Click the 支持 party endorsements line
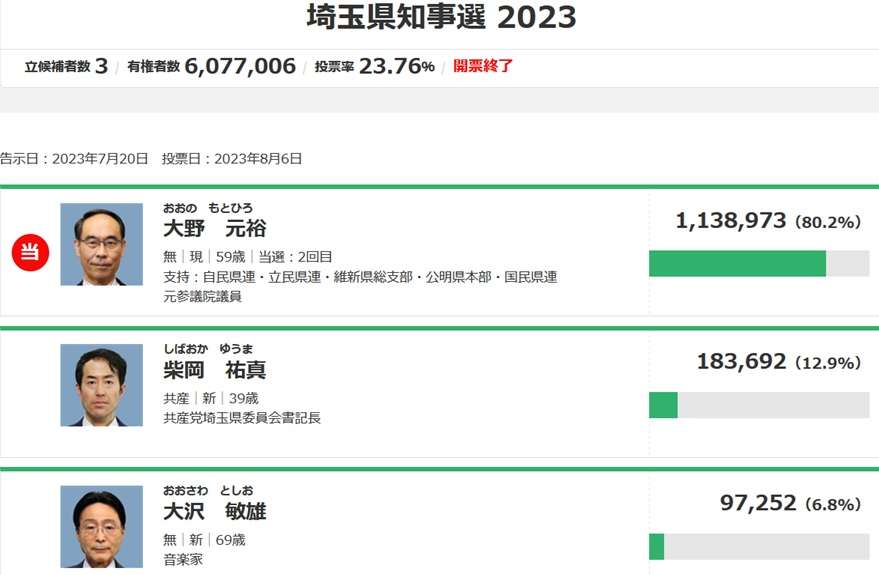The image size is (879, 575). (360, 277)
